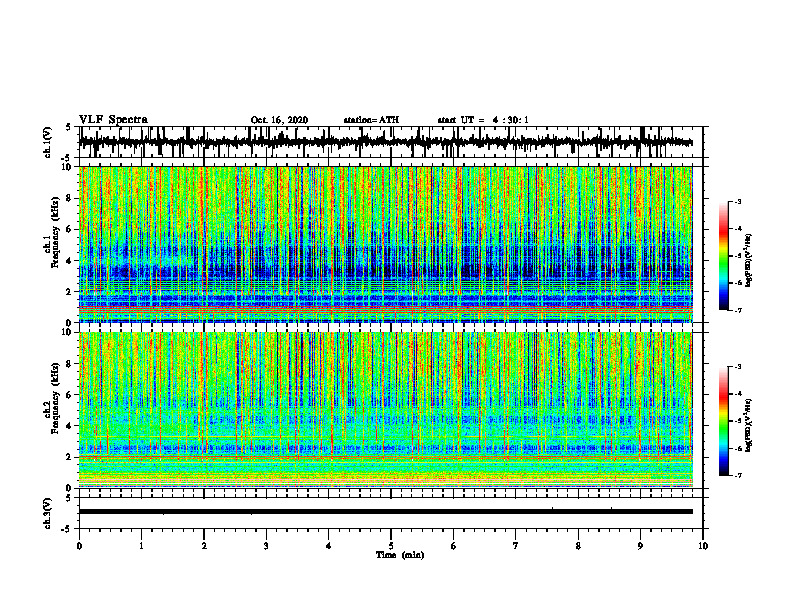Click the "10" frequency tick of ch.2 panel

[68, 332]
